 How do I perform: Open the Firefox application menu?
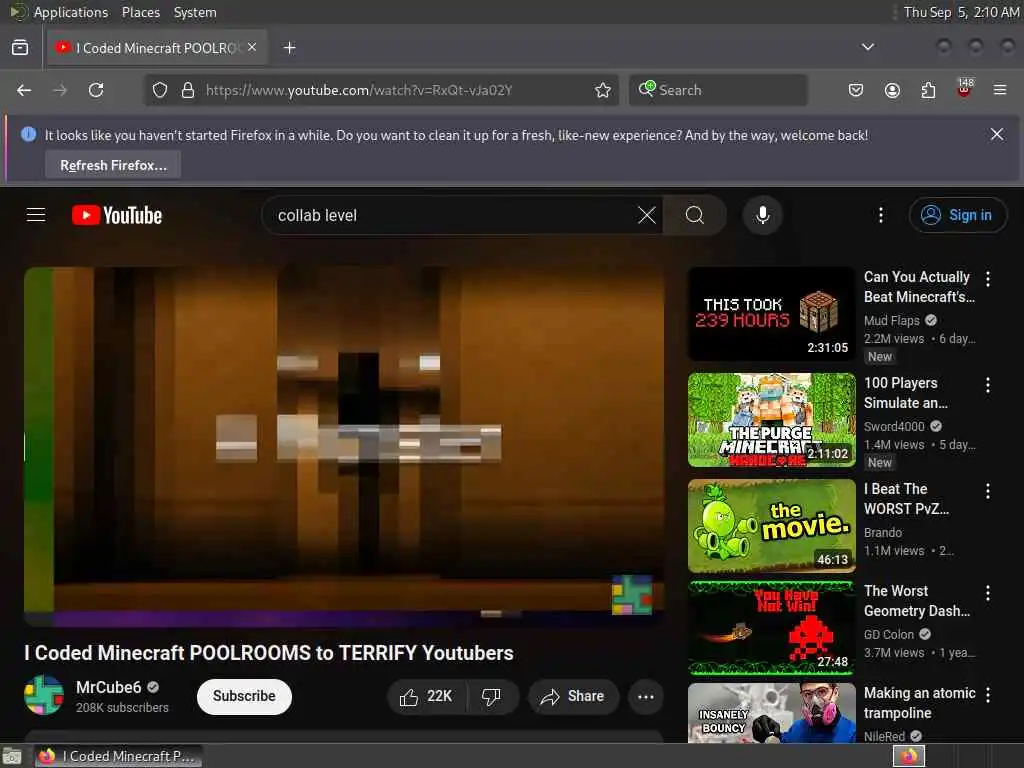pyautogui.click(x=1000, y=90)
